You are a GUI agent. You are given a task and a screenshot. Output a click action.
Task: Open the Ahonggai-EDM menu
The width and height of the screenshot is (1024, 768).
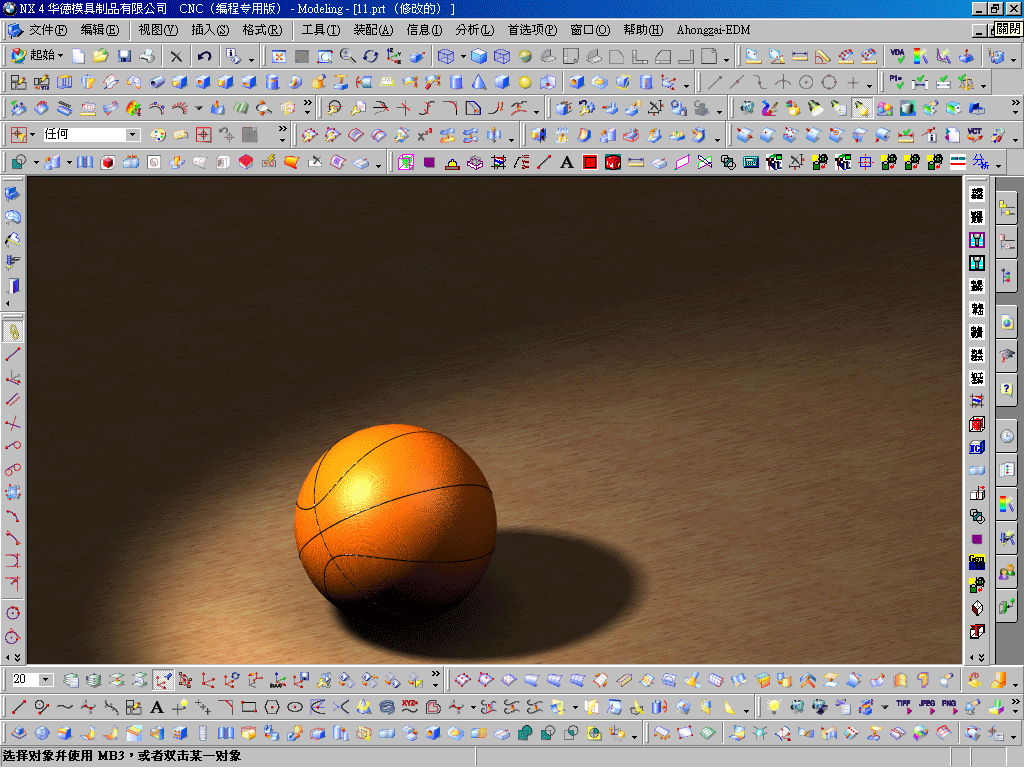tap(713, 30)
